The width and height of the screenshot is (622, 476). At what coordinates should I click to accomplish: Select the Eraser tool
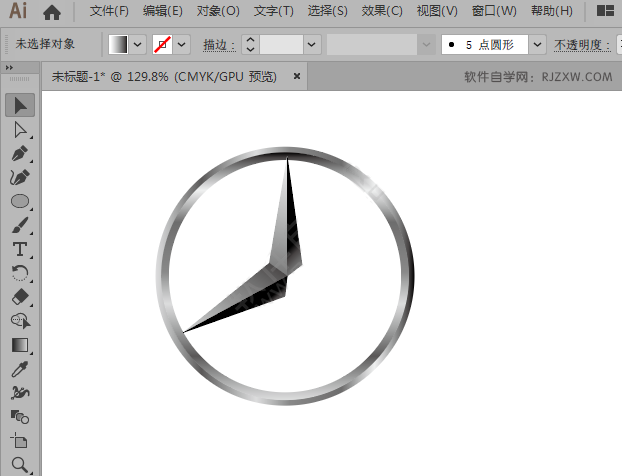pyautogui.click(x=20, y=297)
